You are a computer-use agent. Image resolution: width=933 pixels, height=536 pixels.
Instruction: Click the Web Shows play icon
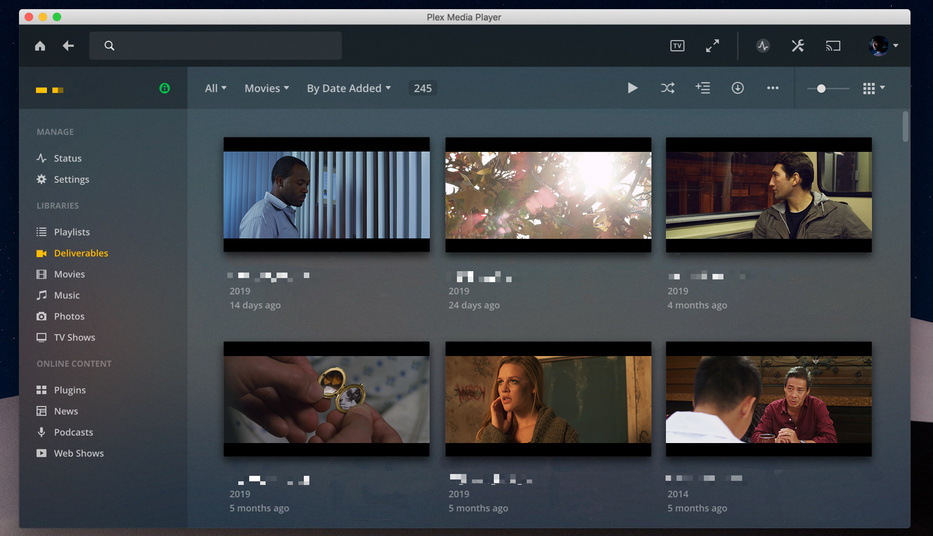point(41,453)
